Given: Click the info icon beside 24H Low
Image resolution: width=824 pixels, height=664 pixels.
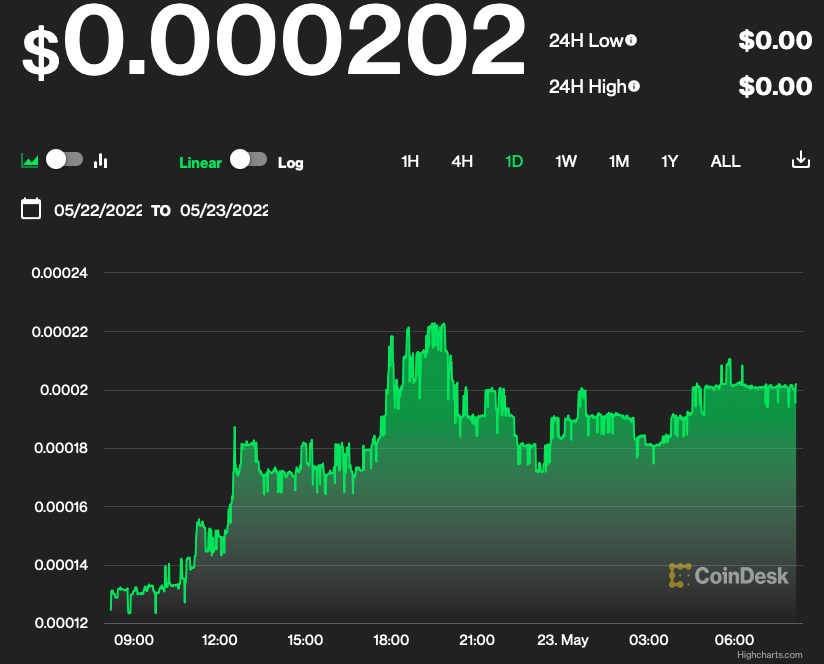Looking at the screenshot, I should (x=631, y=41).
